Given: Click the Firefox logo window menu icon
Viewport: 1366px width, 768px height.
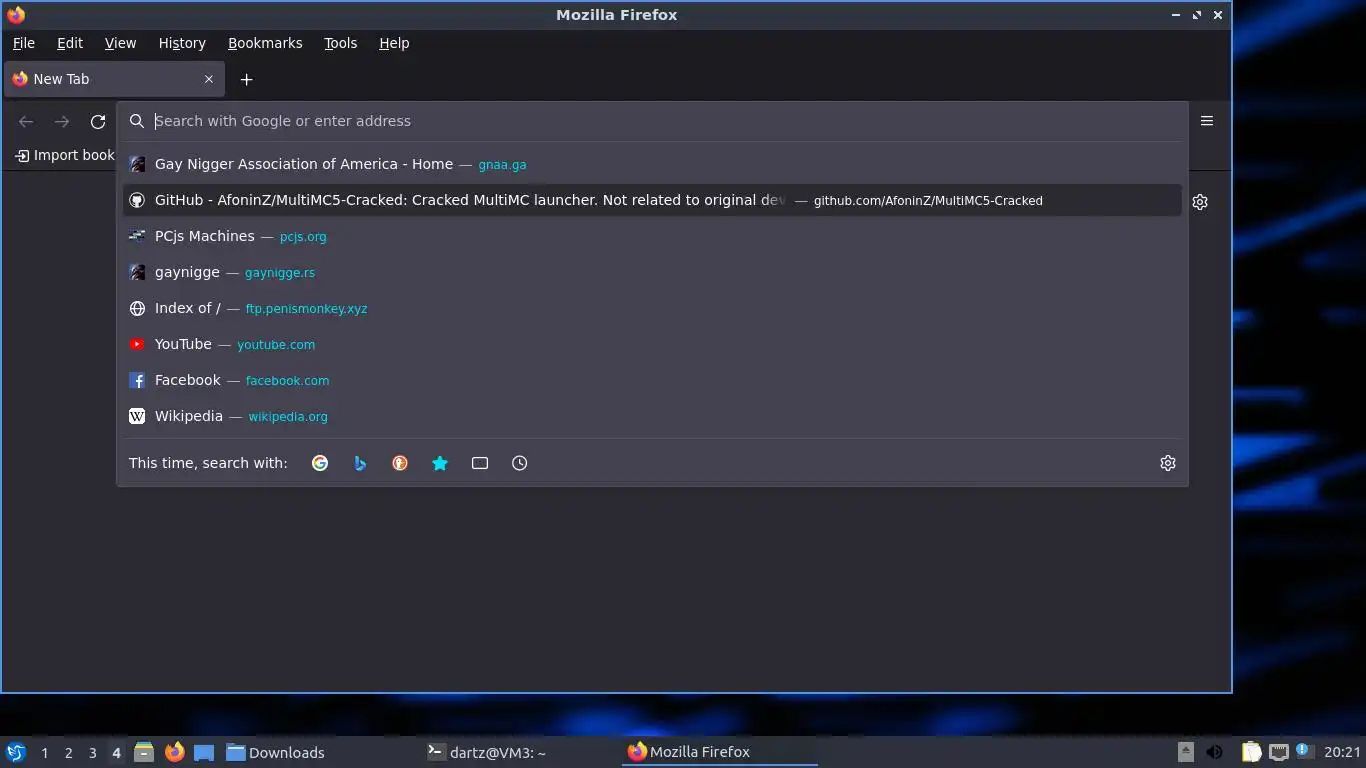Looking at the screenshot, I should (16, 15).
